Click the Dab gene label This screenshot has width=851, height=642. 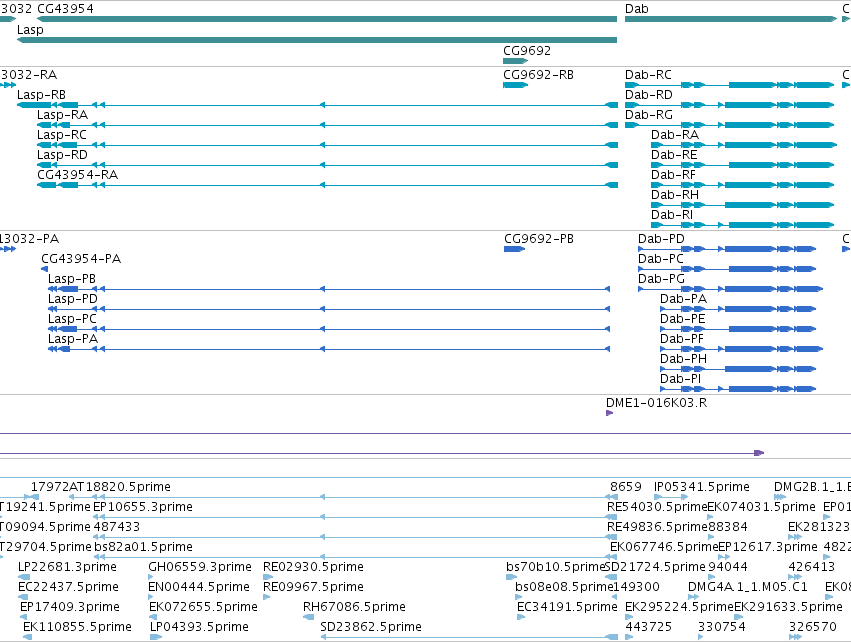637,9
